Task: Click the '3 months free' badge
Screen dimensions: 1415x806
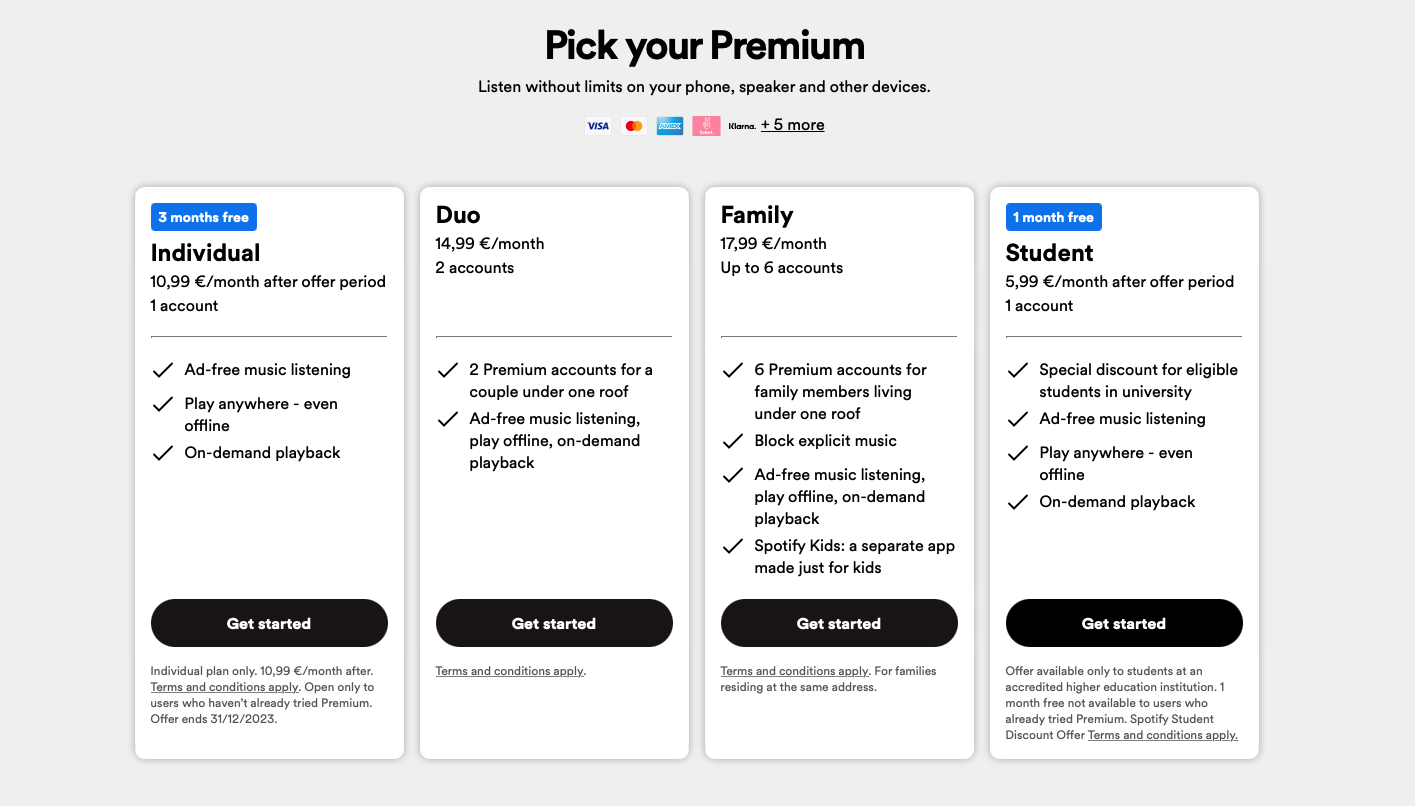Action: pos(204,217)
